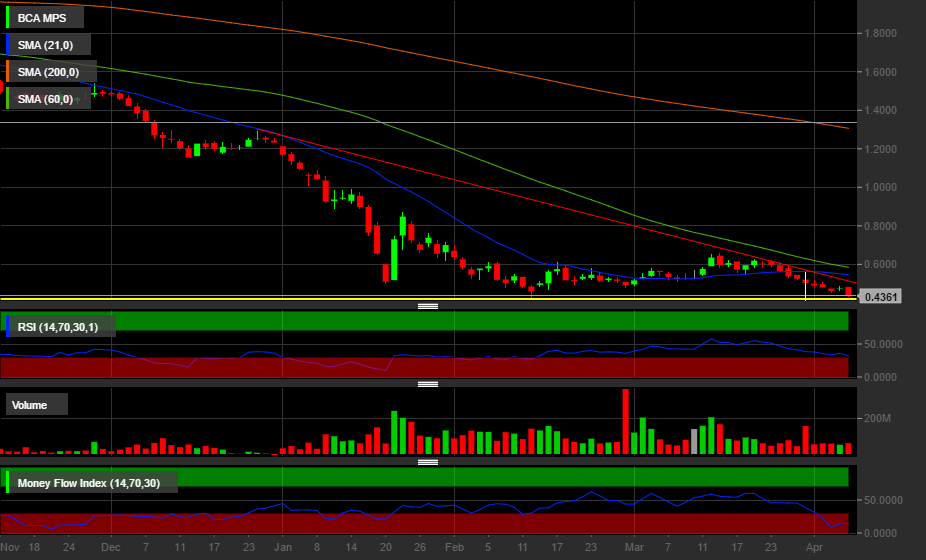The image size is (926, 560).
Task: Click the 200M value on Volume axis
Action: tap(878, 418)
